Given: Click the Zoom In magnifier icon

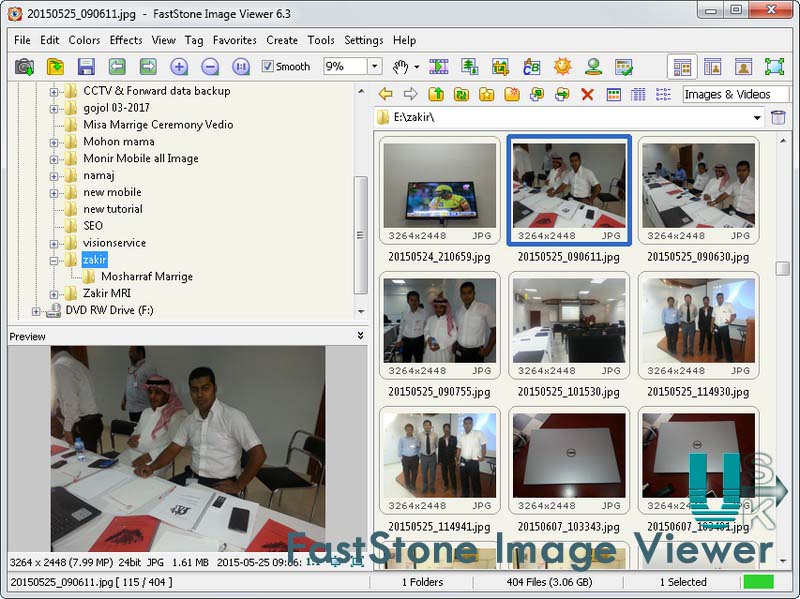Looking at the screenshot, I should click(x=178, y=66).
